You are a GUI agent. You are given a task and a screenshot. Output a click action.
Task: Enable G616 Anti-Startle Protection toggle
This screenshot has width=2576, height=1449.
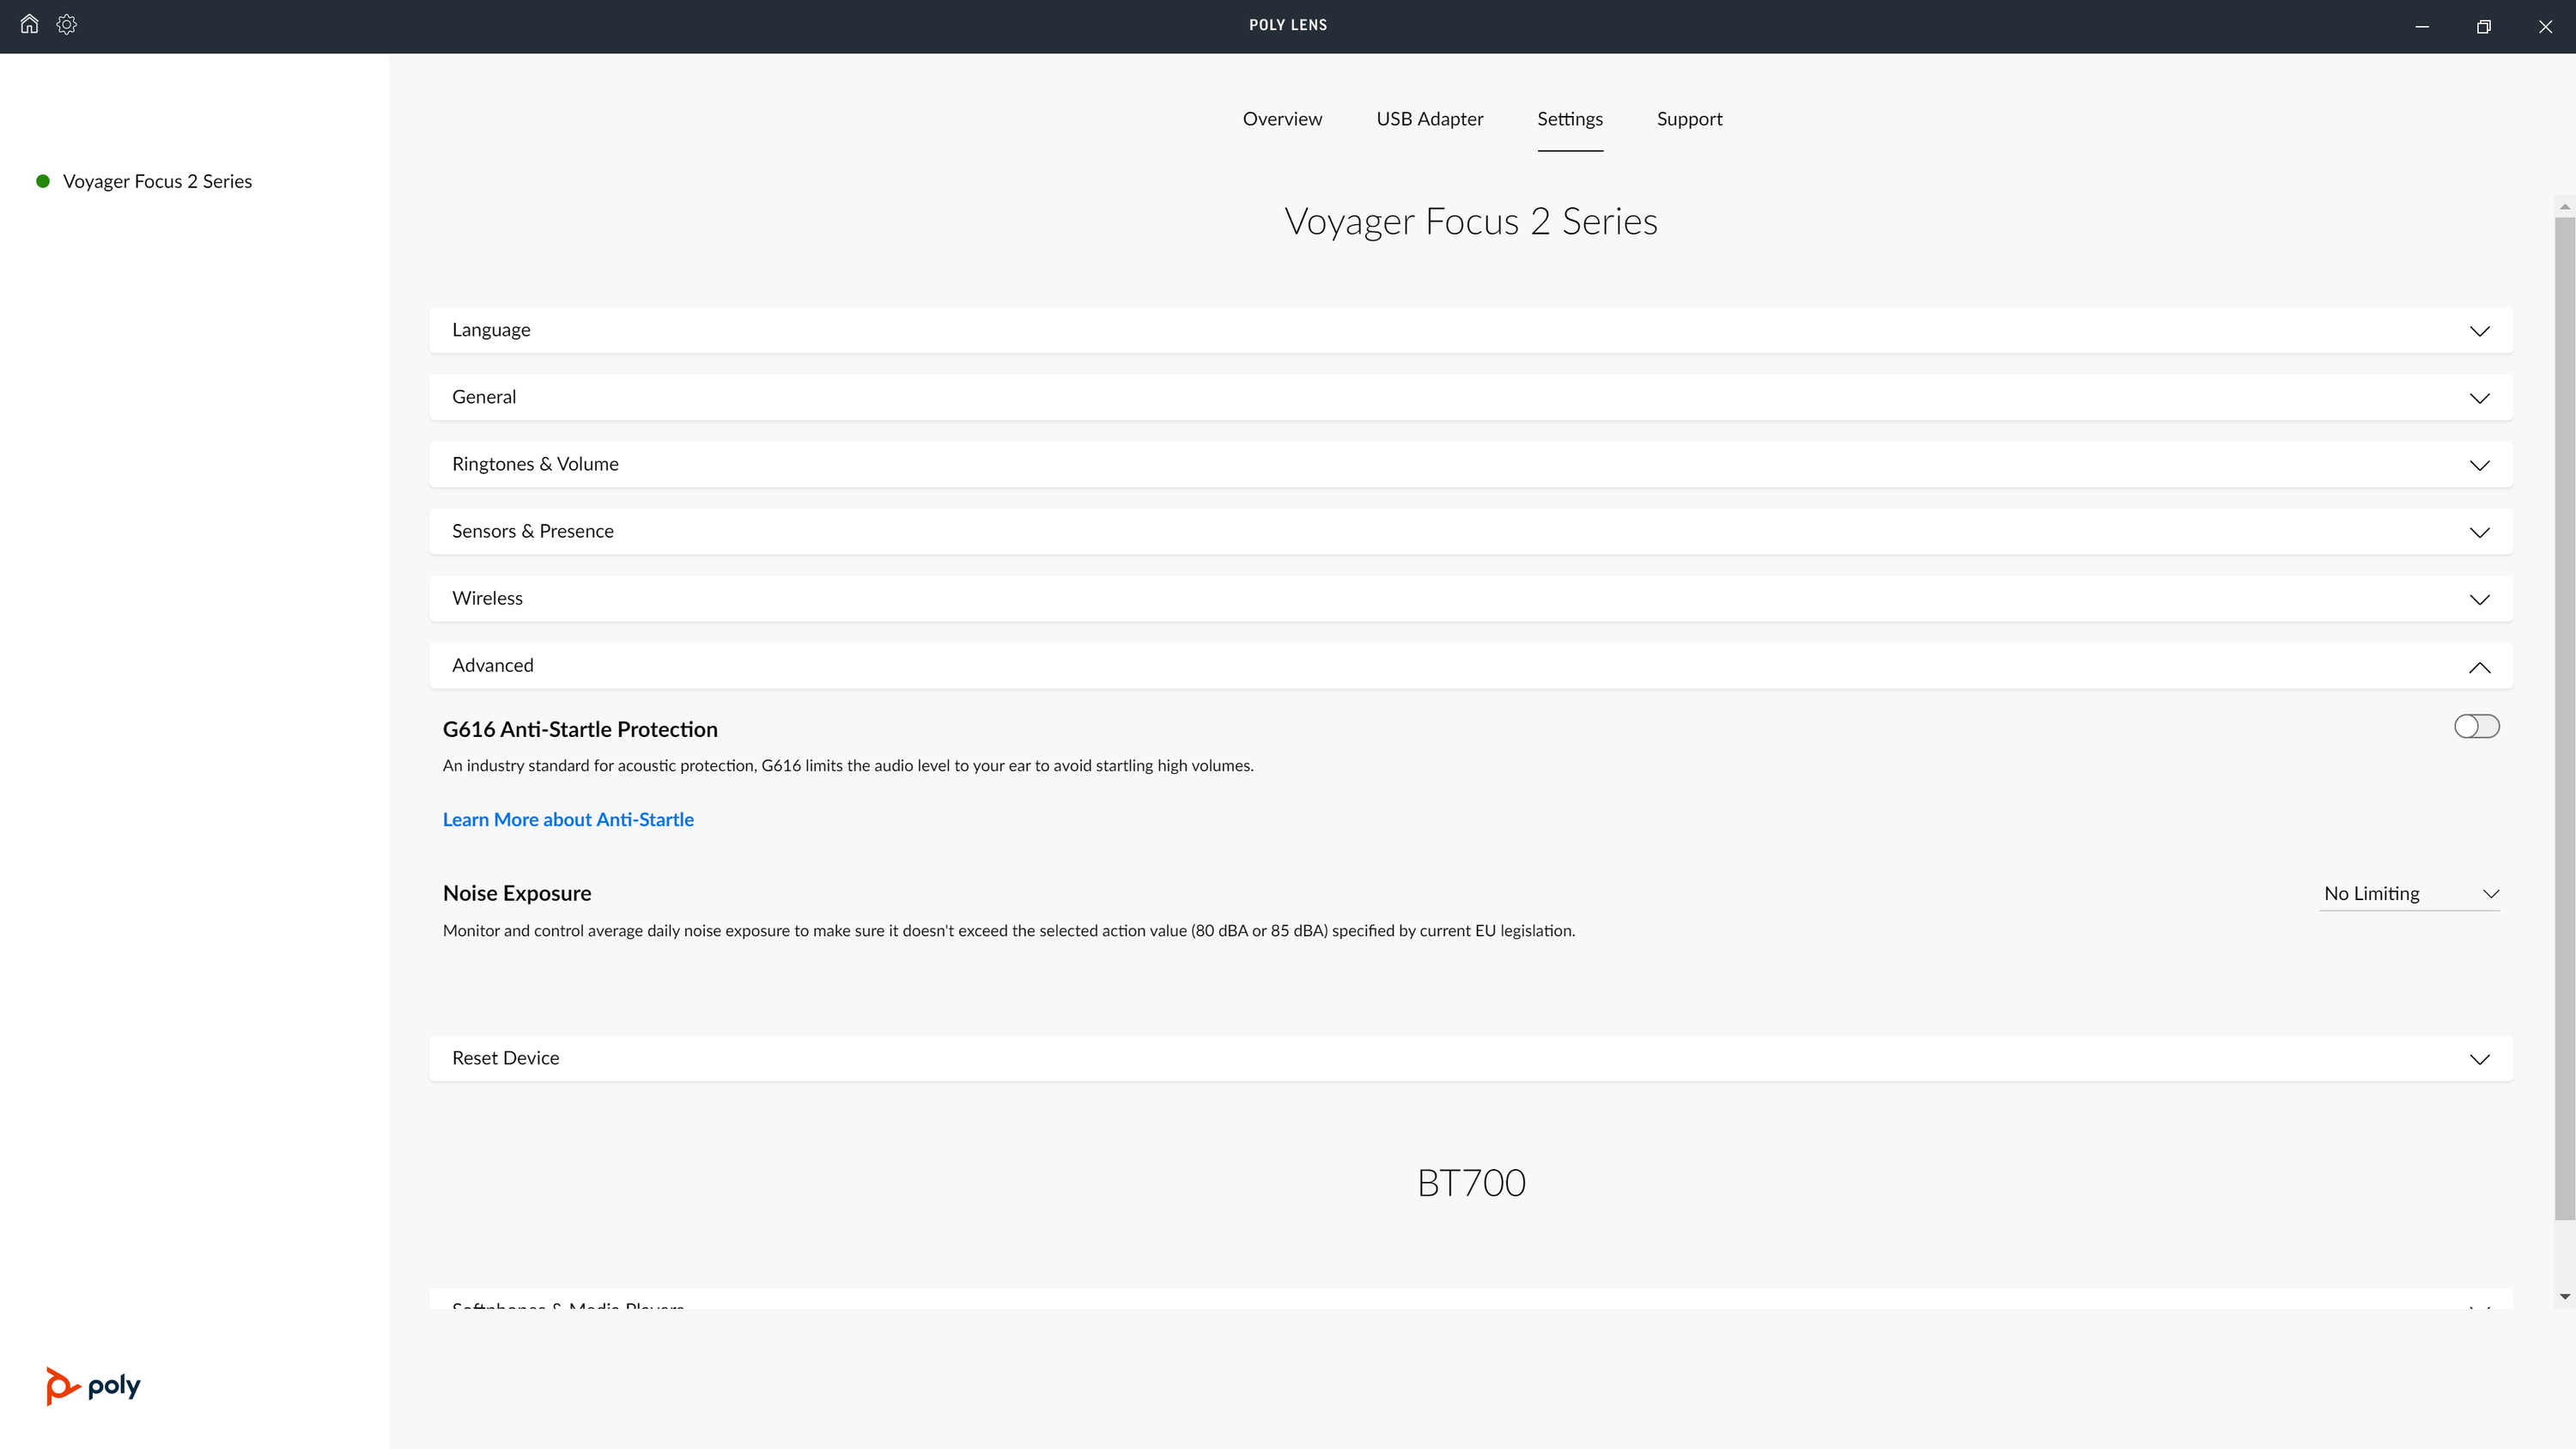[2476, 726]
